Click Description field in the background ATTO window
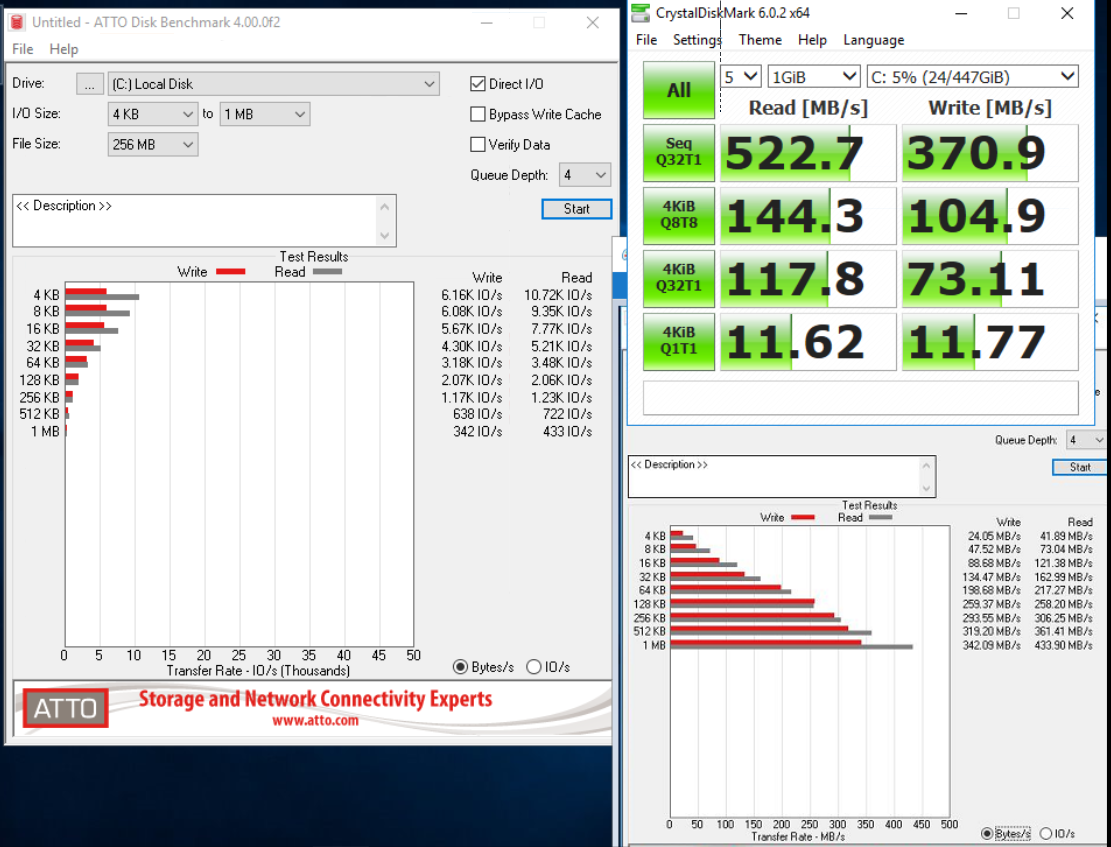Image resolution: width=1111 pixels, height=847 pixels. [774, 476]
